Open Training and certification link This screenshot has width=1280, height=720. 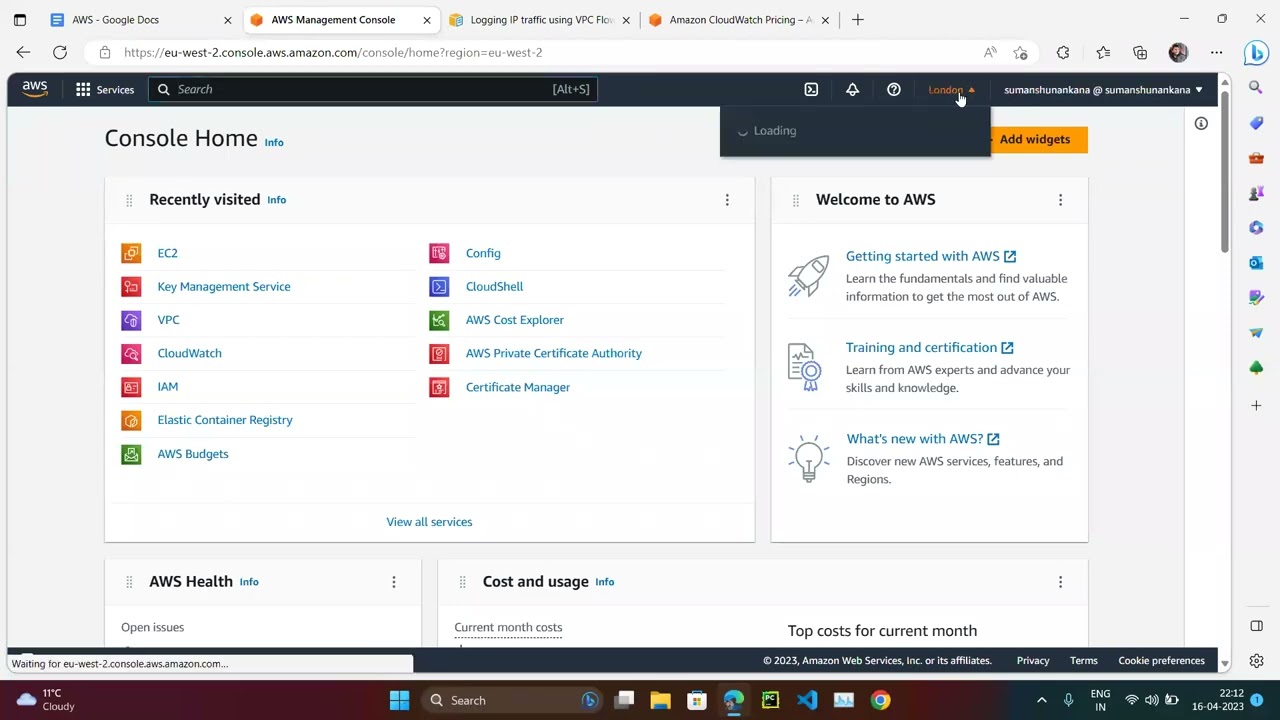(x=930, y=347)
